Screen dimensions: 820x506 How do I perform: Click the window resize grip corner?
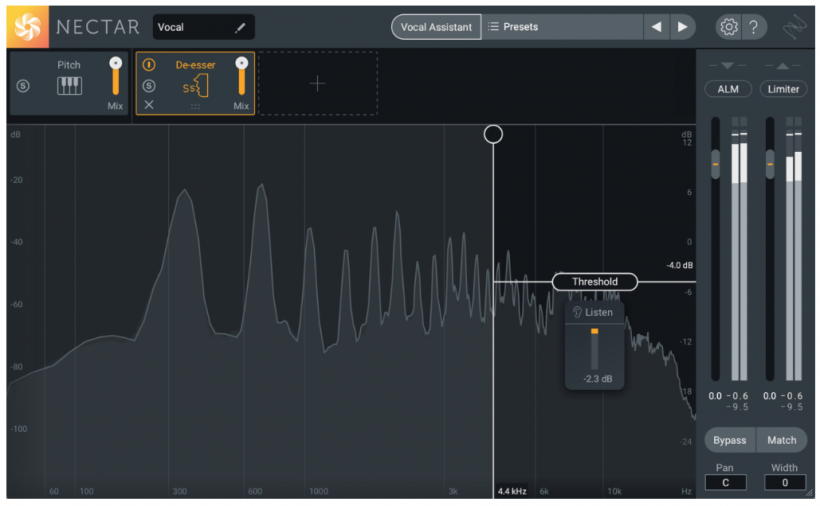point(810,493)
